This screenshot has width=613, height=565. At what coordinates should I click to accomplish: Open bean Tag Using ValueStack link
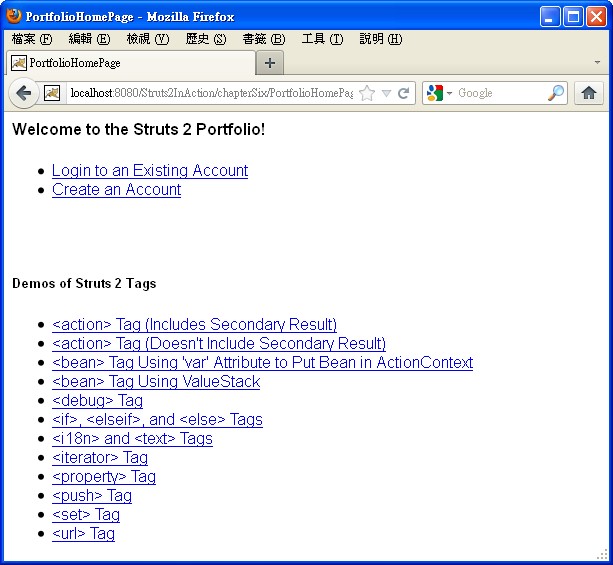point(156,382)
